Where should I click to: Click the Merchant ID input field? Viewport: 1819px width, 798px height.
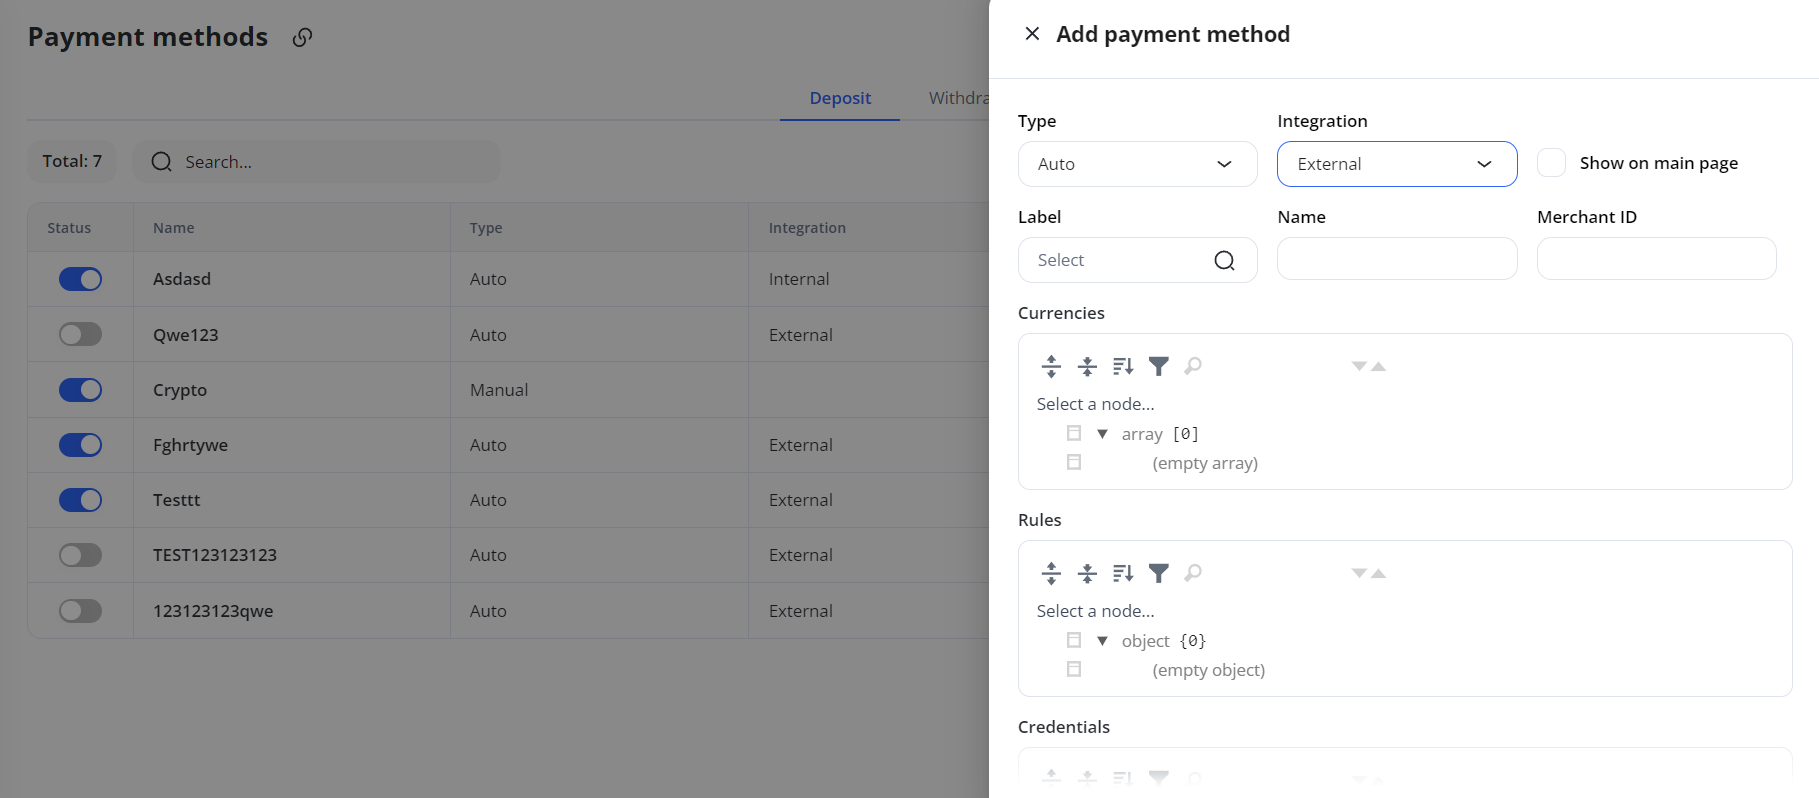click(x=1656, y=258)
